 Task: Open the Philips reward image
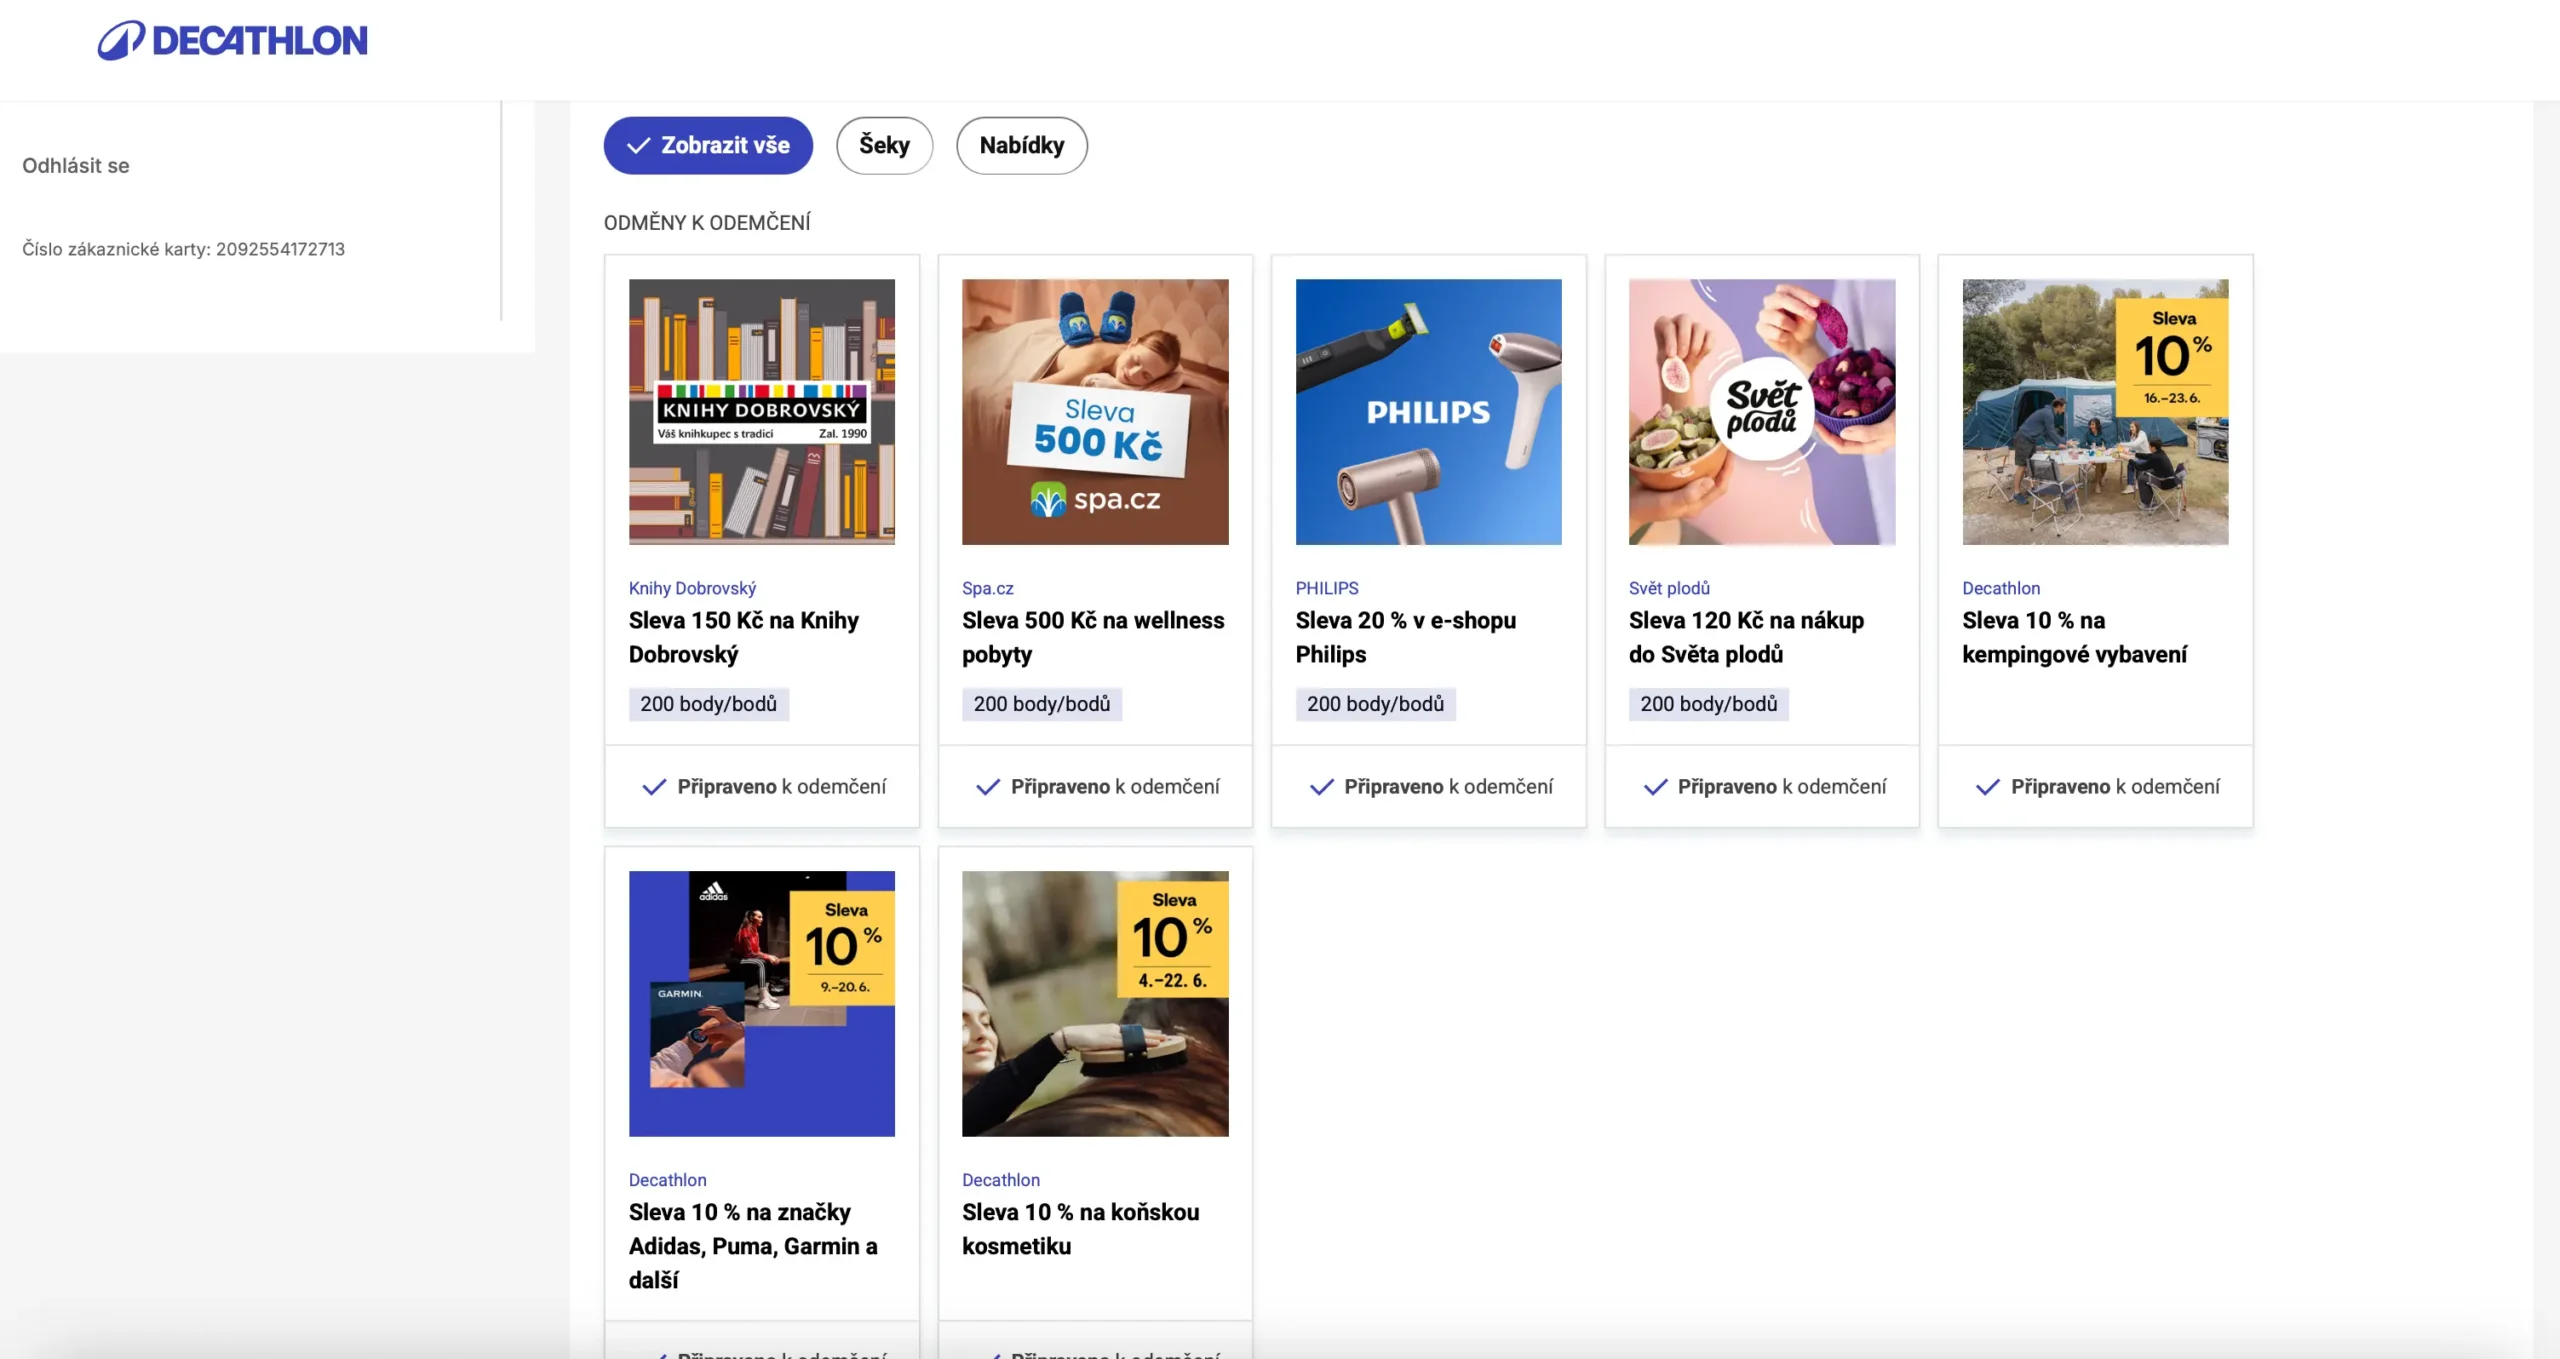[x=1428, y=412]
